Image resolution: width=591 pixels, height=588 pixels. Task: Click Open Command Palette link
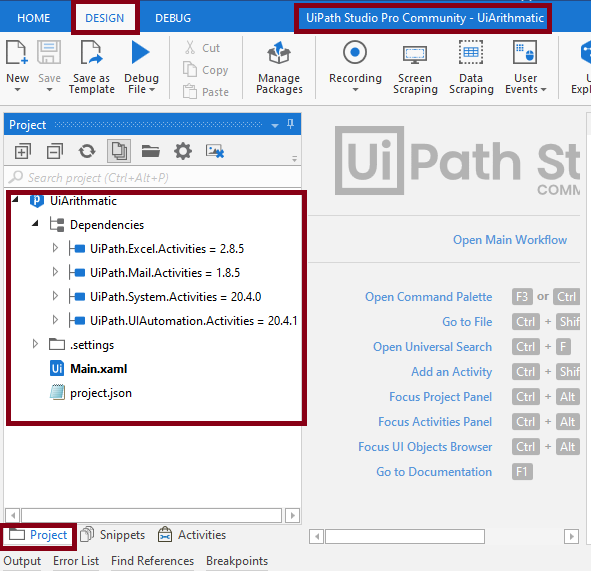coord(429,297)
